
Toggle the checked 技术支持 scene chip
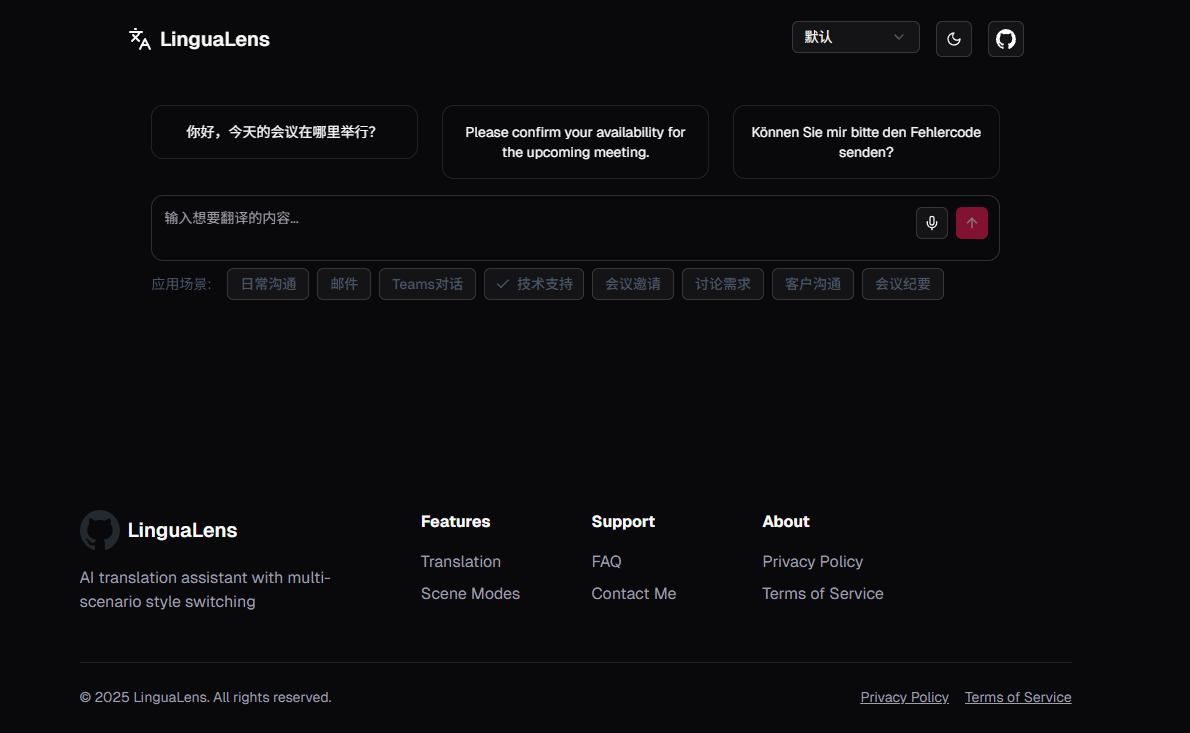534,284
